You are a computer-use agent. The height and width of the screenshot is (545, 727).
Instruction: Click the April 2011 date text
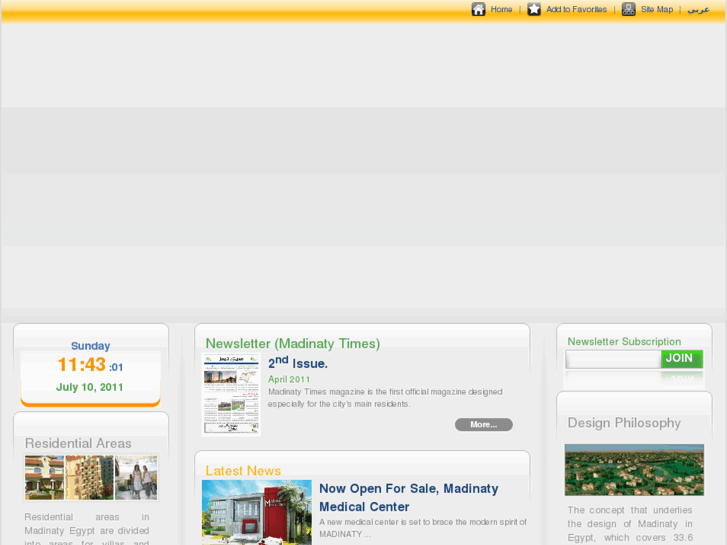[x=289, y=379]
